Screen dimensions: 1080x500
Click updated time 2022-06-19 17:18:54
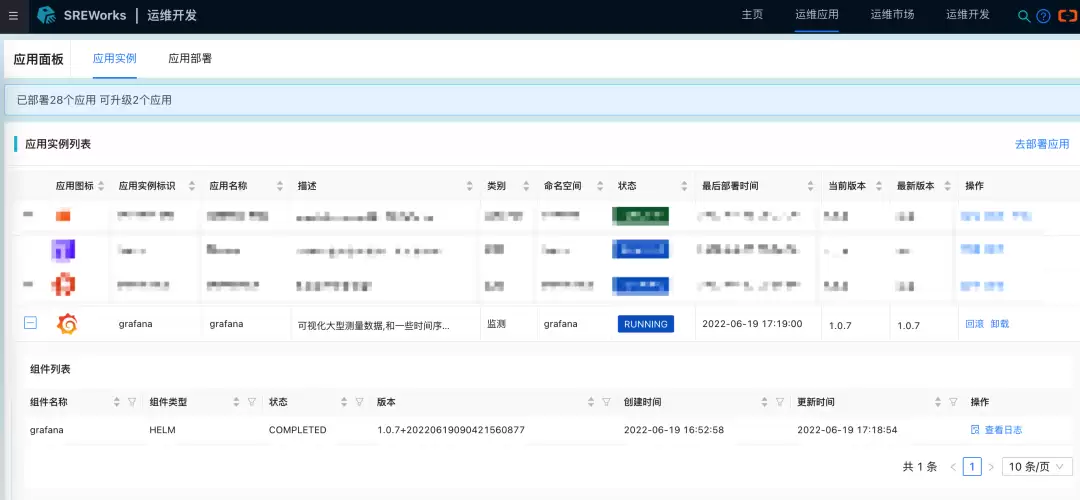pos(847,430)
